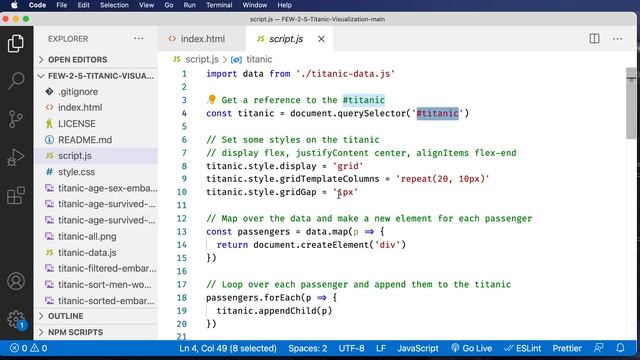
Task: Open the Help menu
Action: 284,5
